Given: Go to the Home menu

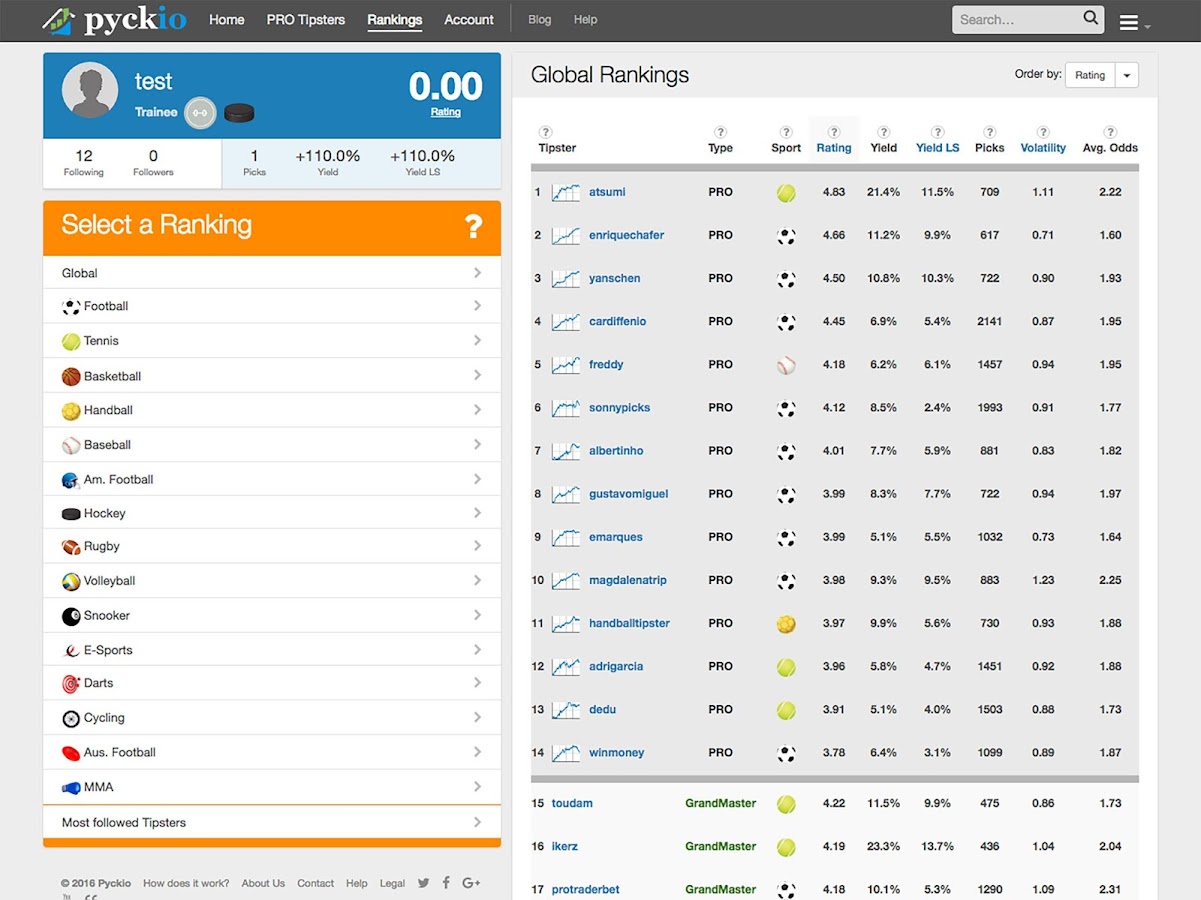Looking at the screenshot, I should 227,20.
